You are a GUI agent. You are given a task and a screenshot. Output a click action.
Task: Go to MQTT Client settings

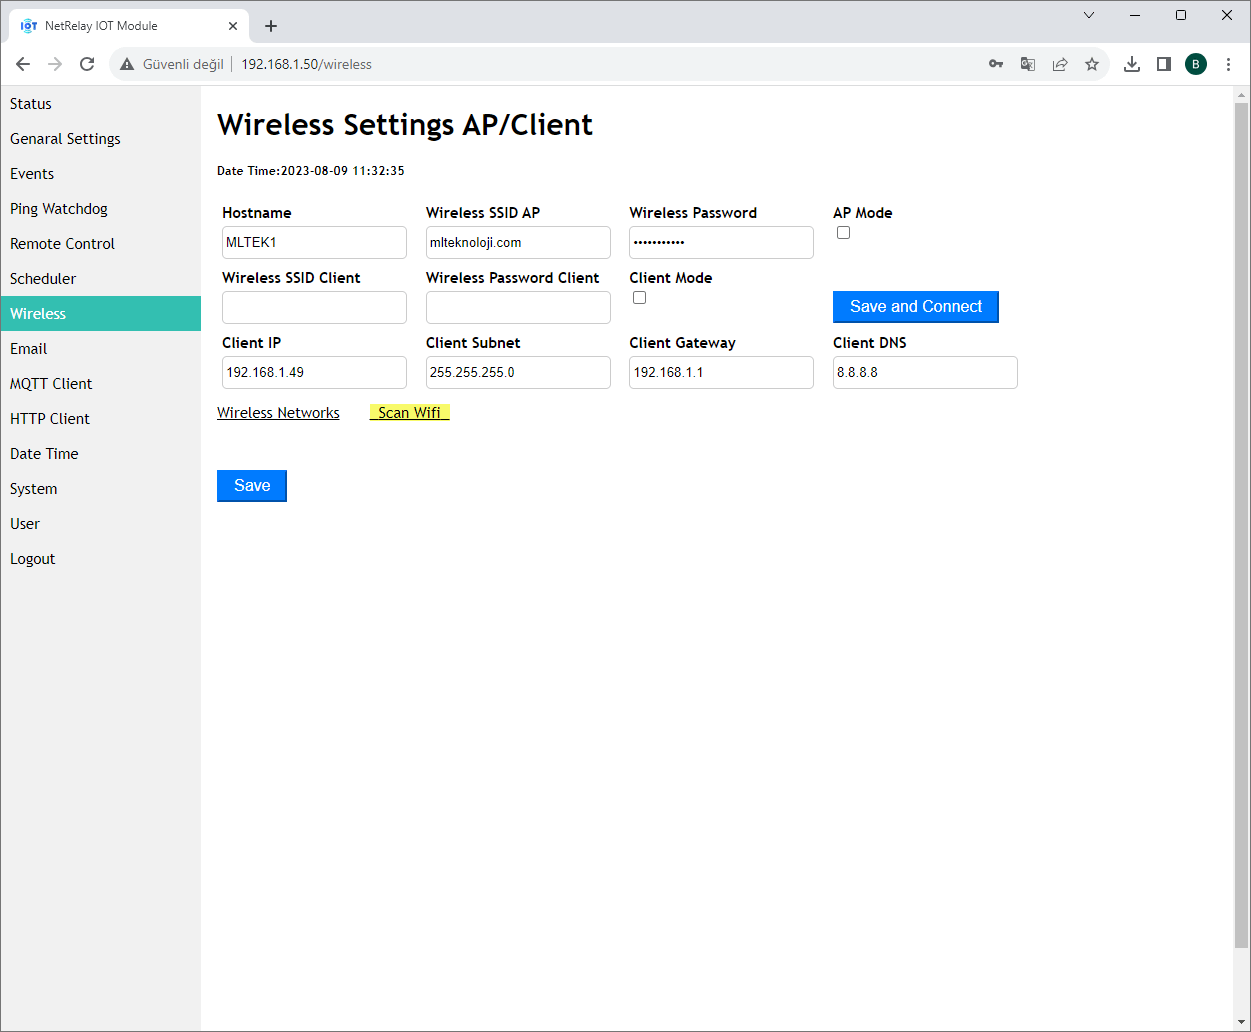(51, 384)
